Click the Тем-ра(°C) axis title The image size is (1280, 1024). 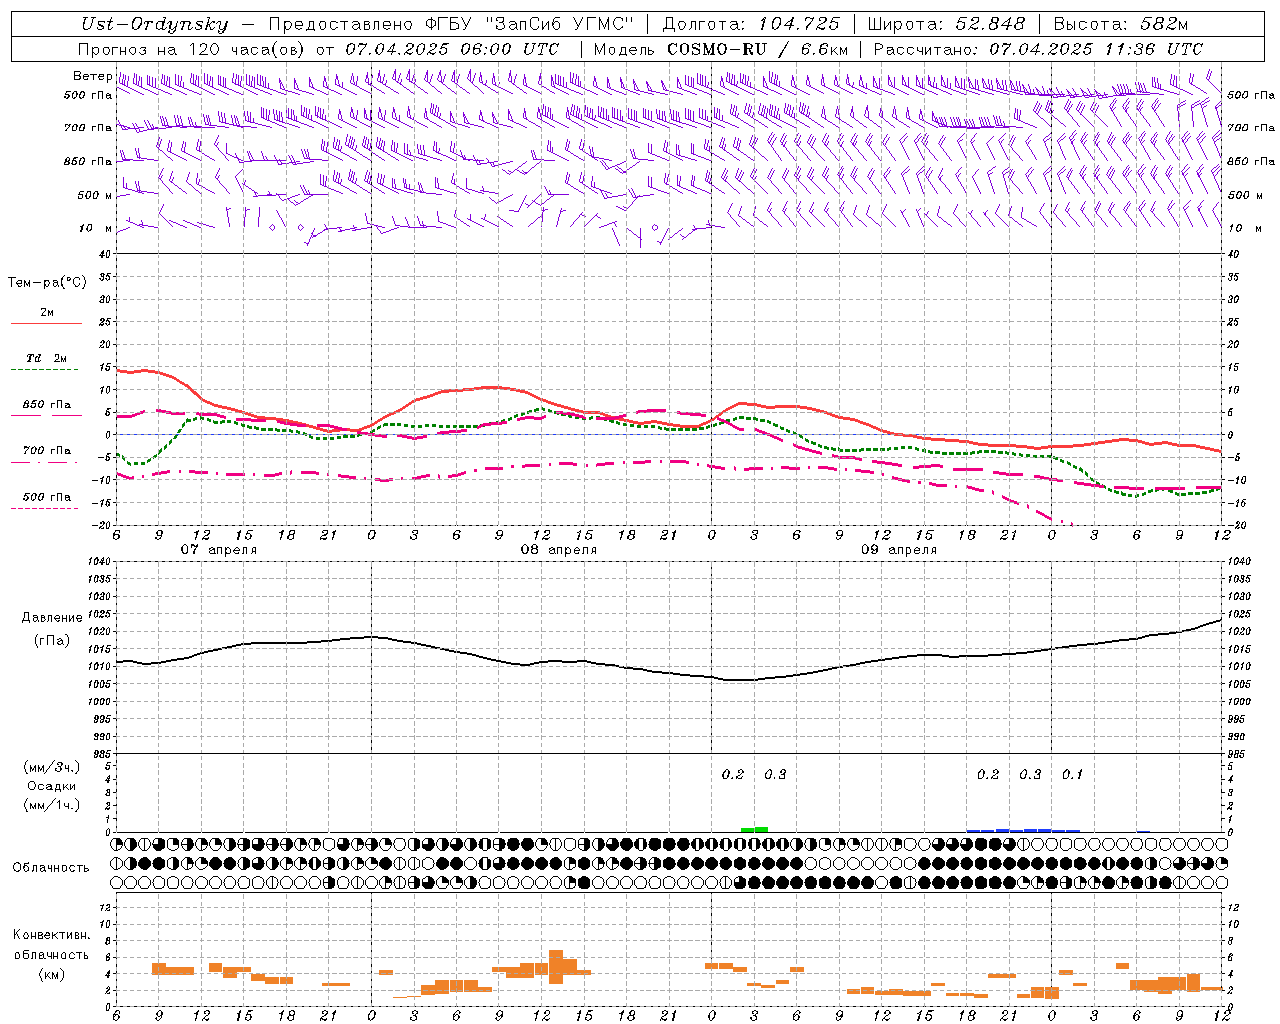click(47, 283)
